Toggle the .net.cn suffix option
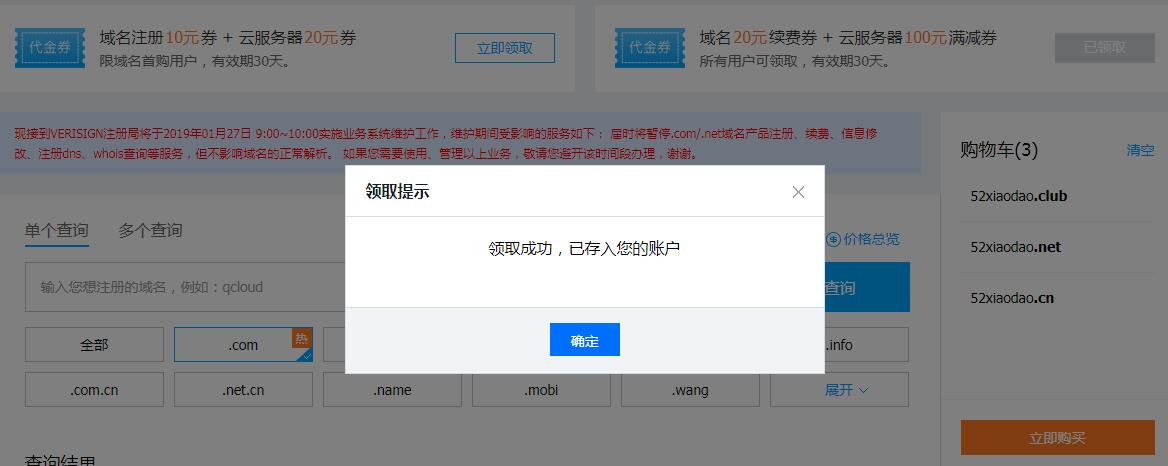The image size is (1168, 466). pyautogui.click(x=243, y=390)
